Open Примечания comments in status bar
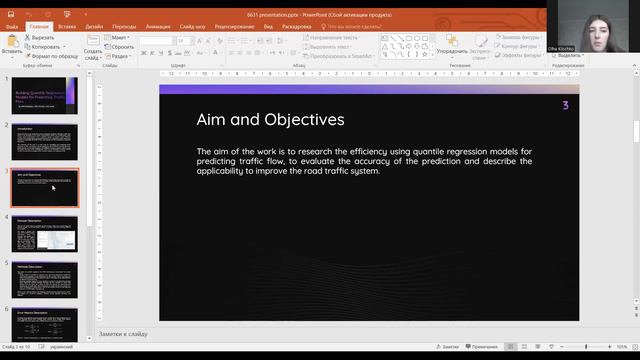This screenshot has height=360, width=640. pos(482,347)
